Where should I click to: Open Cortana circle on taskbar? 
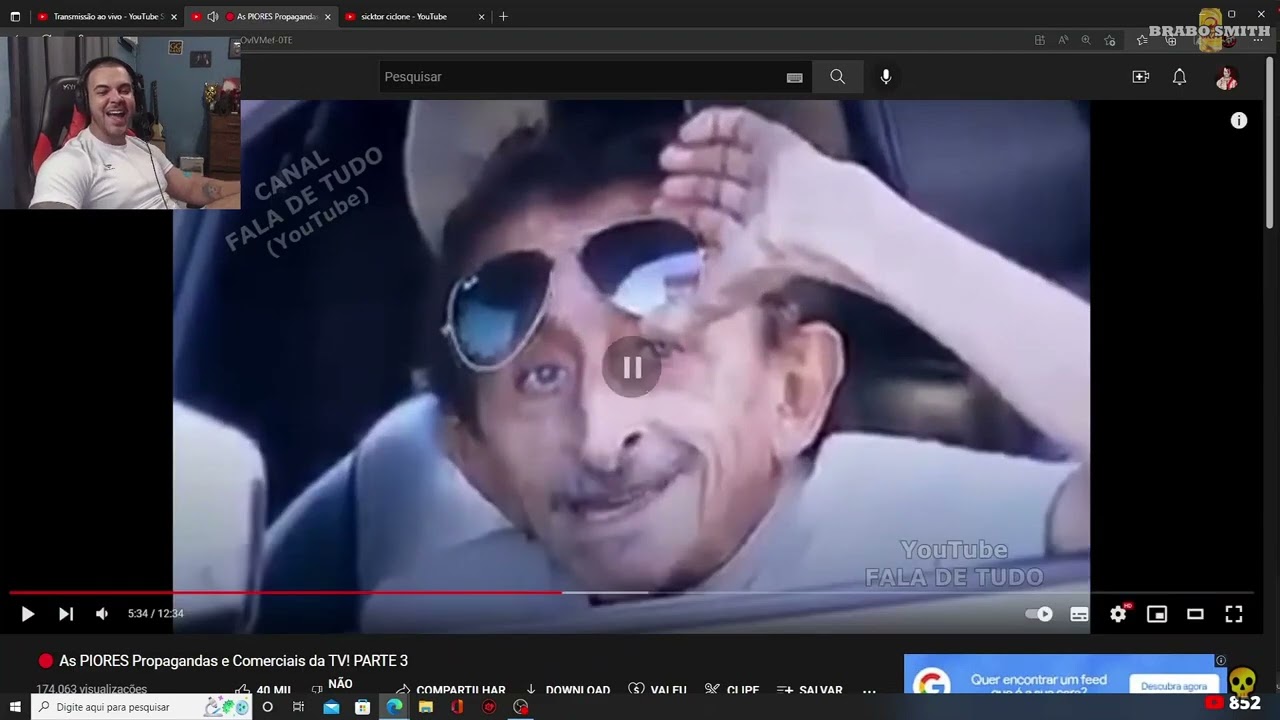[x=267, y=706]
